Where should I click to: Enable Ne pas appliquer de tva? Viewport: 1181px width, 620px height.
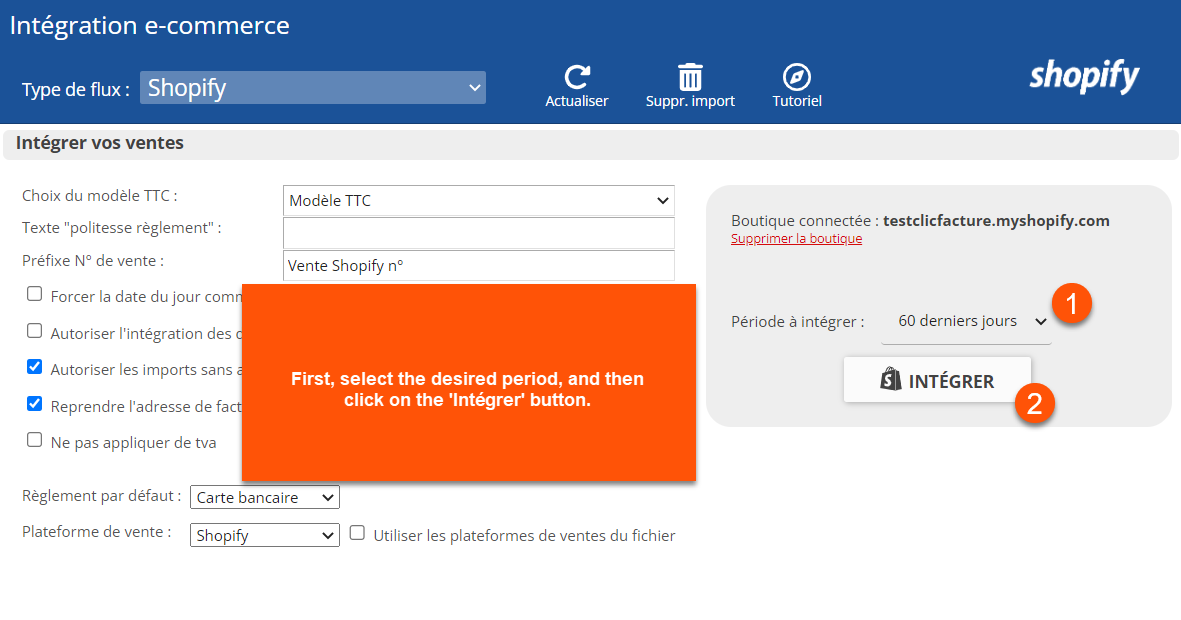pos(35,440)
